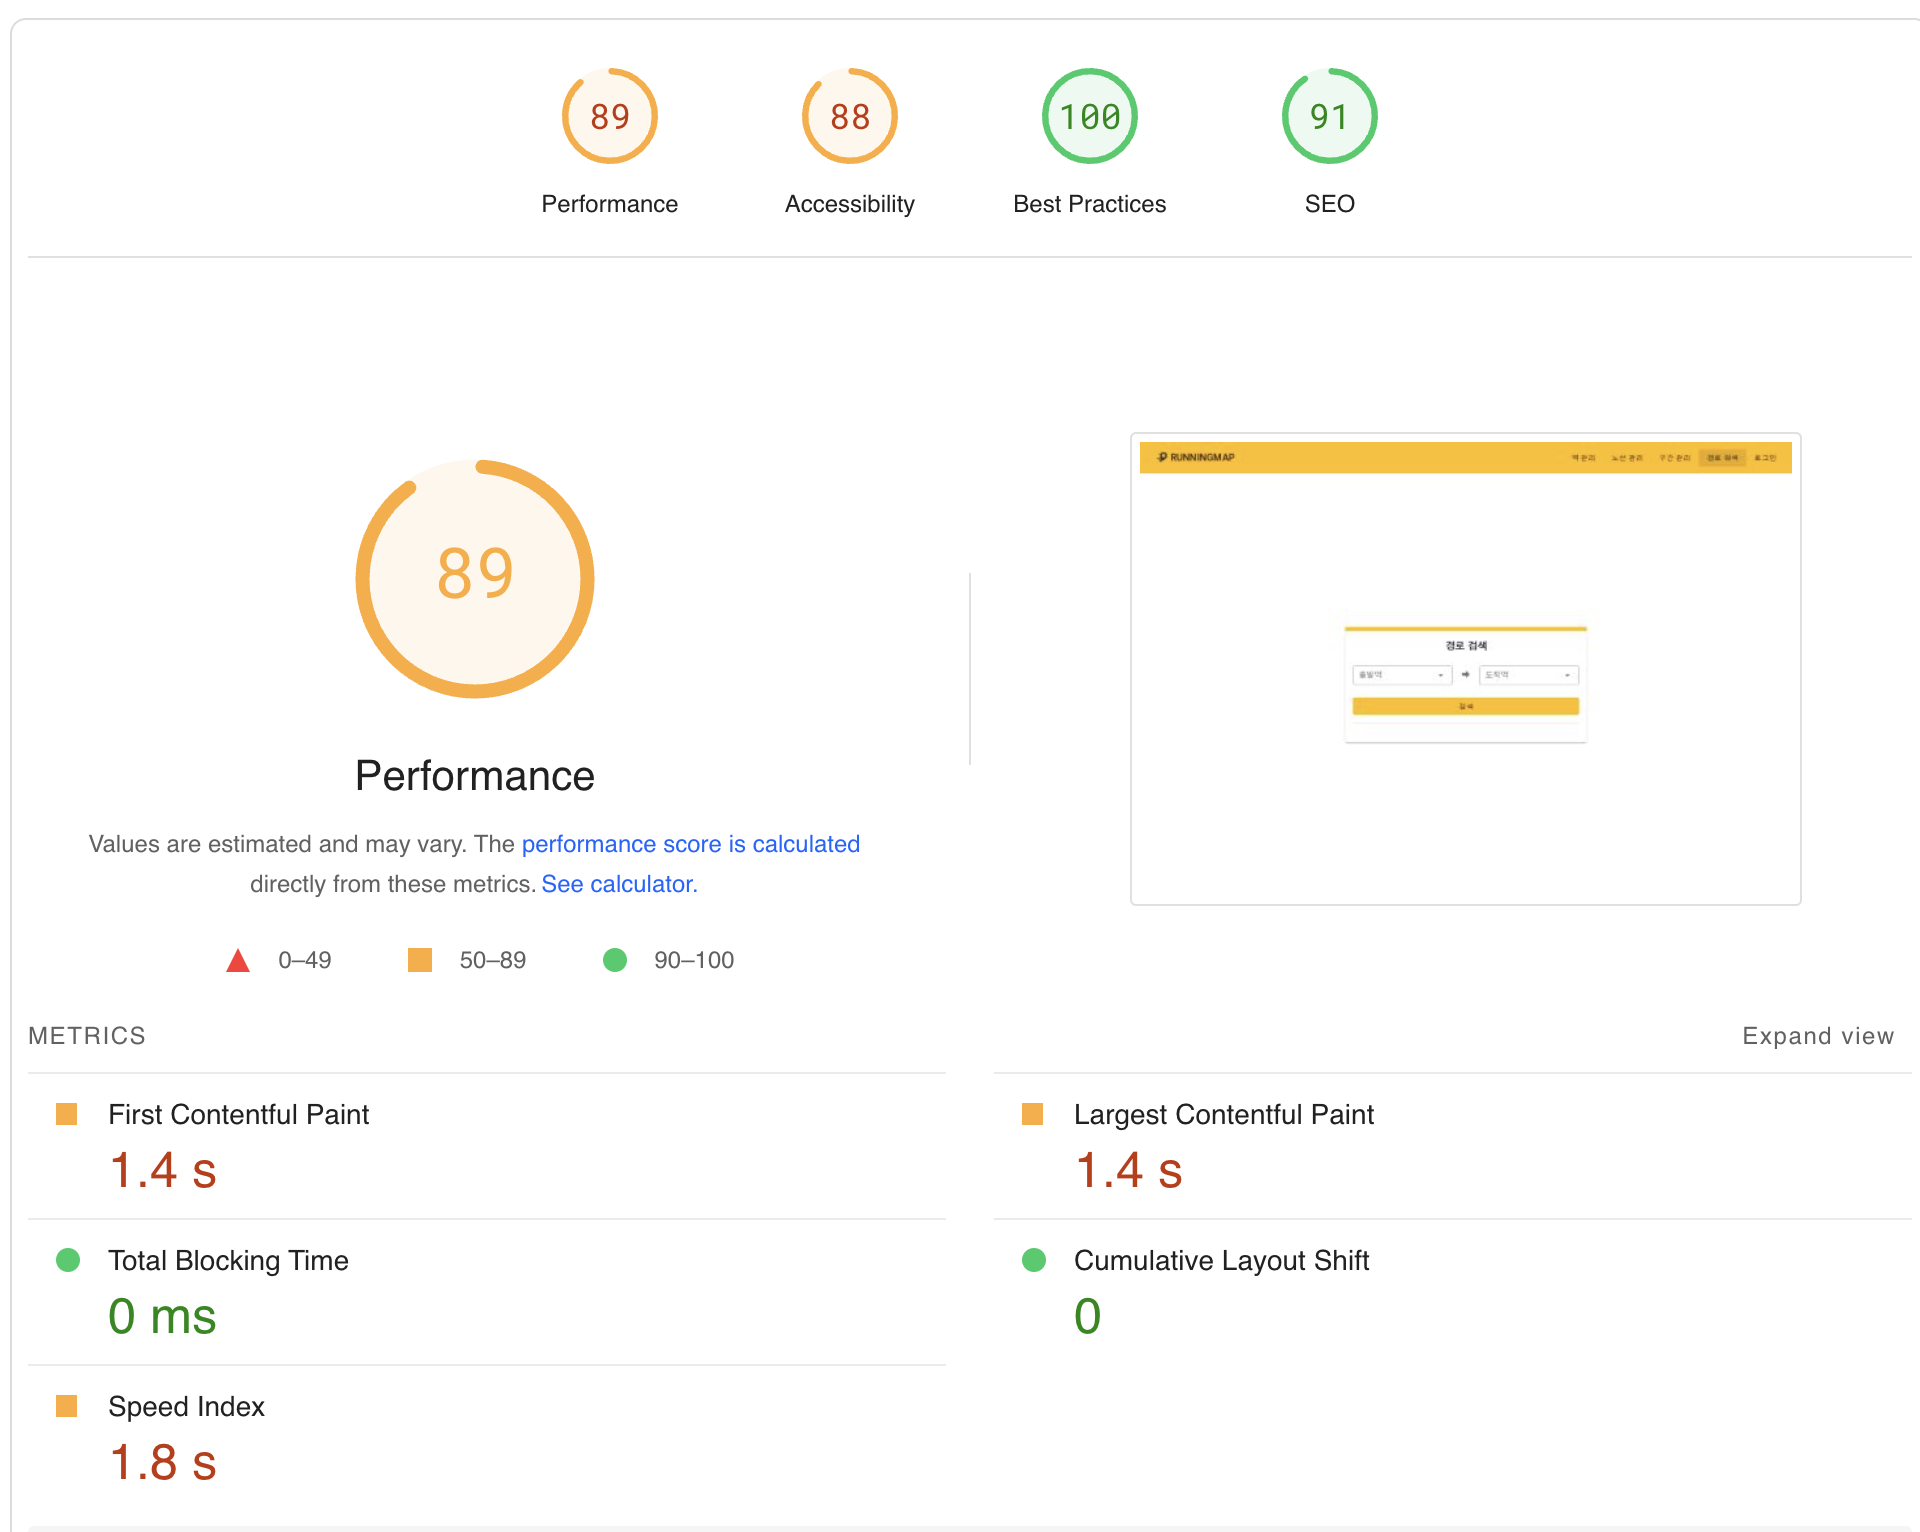Click the green circle 90–100 legend icon
Viewport: 1920px width, 1532px height.
615,960
